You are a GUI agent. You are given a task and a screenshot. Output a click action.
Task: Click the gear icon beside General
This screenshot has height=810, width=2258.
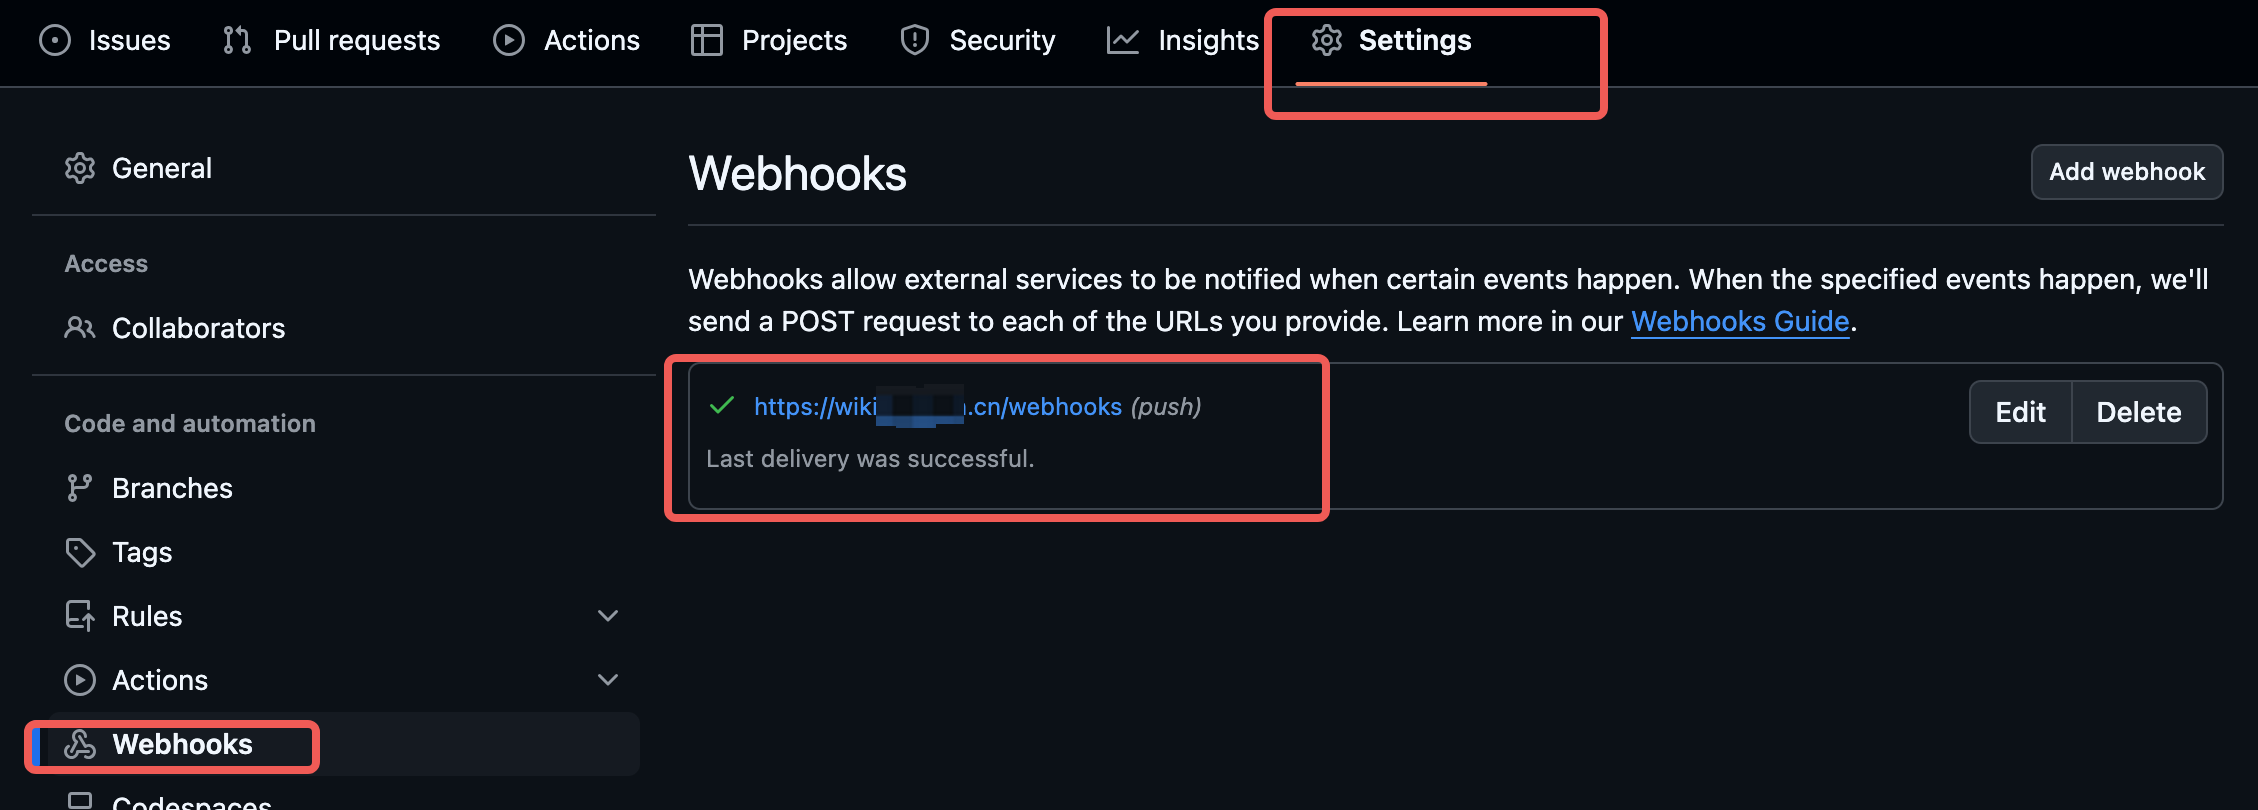(80, 168)
